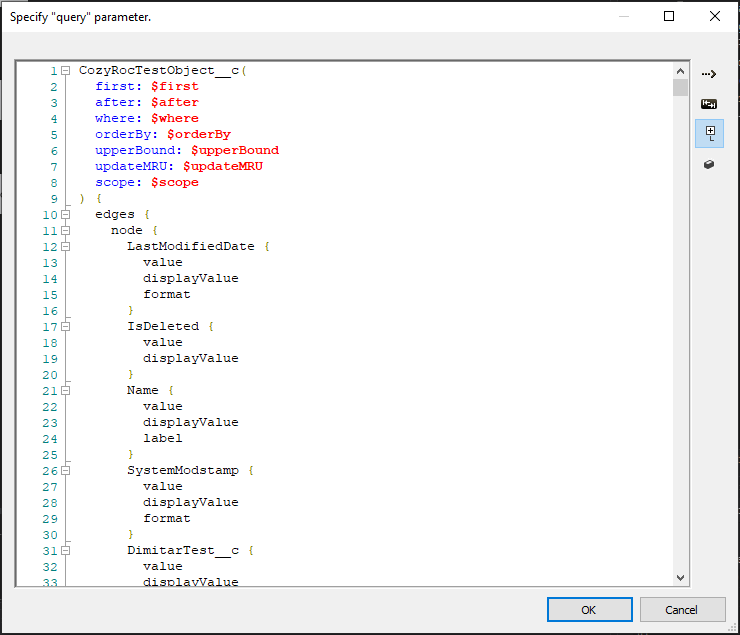The image size is (740, 635).
Task: Collapse the Name block on line 21
Action: [65, 391]
